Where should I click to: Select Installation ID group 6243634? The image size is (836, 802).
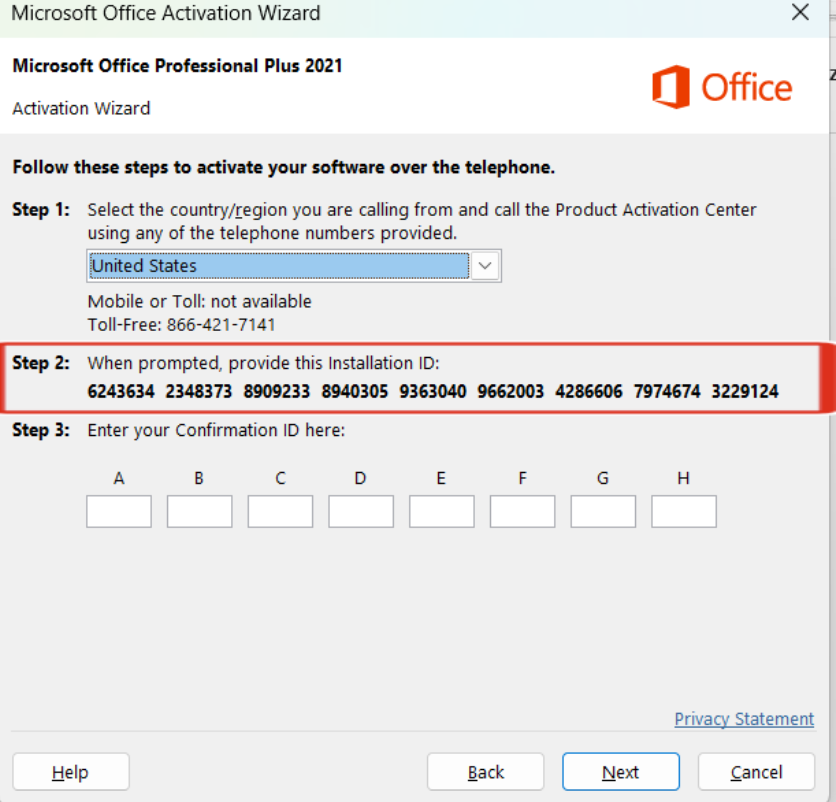(x=121, y=391)
